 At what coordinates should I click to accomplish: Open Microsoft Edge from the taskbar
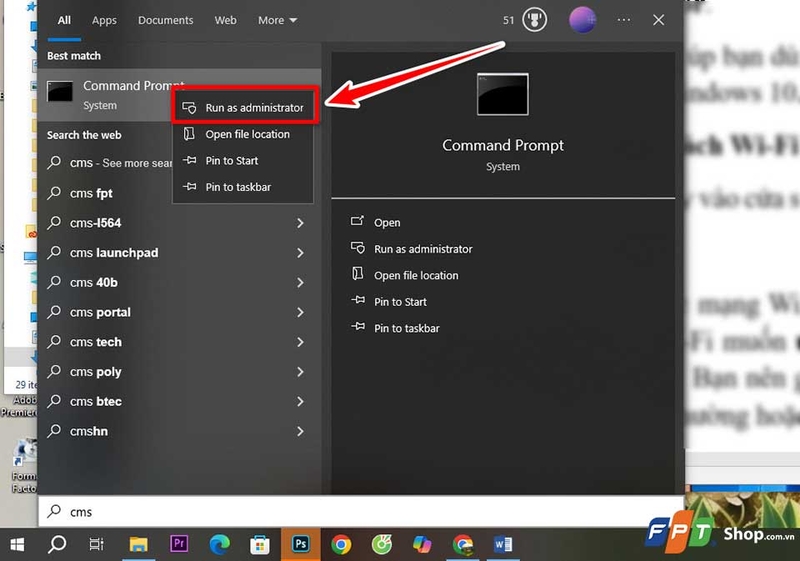[x=219, y=545]
